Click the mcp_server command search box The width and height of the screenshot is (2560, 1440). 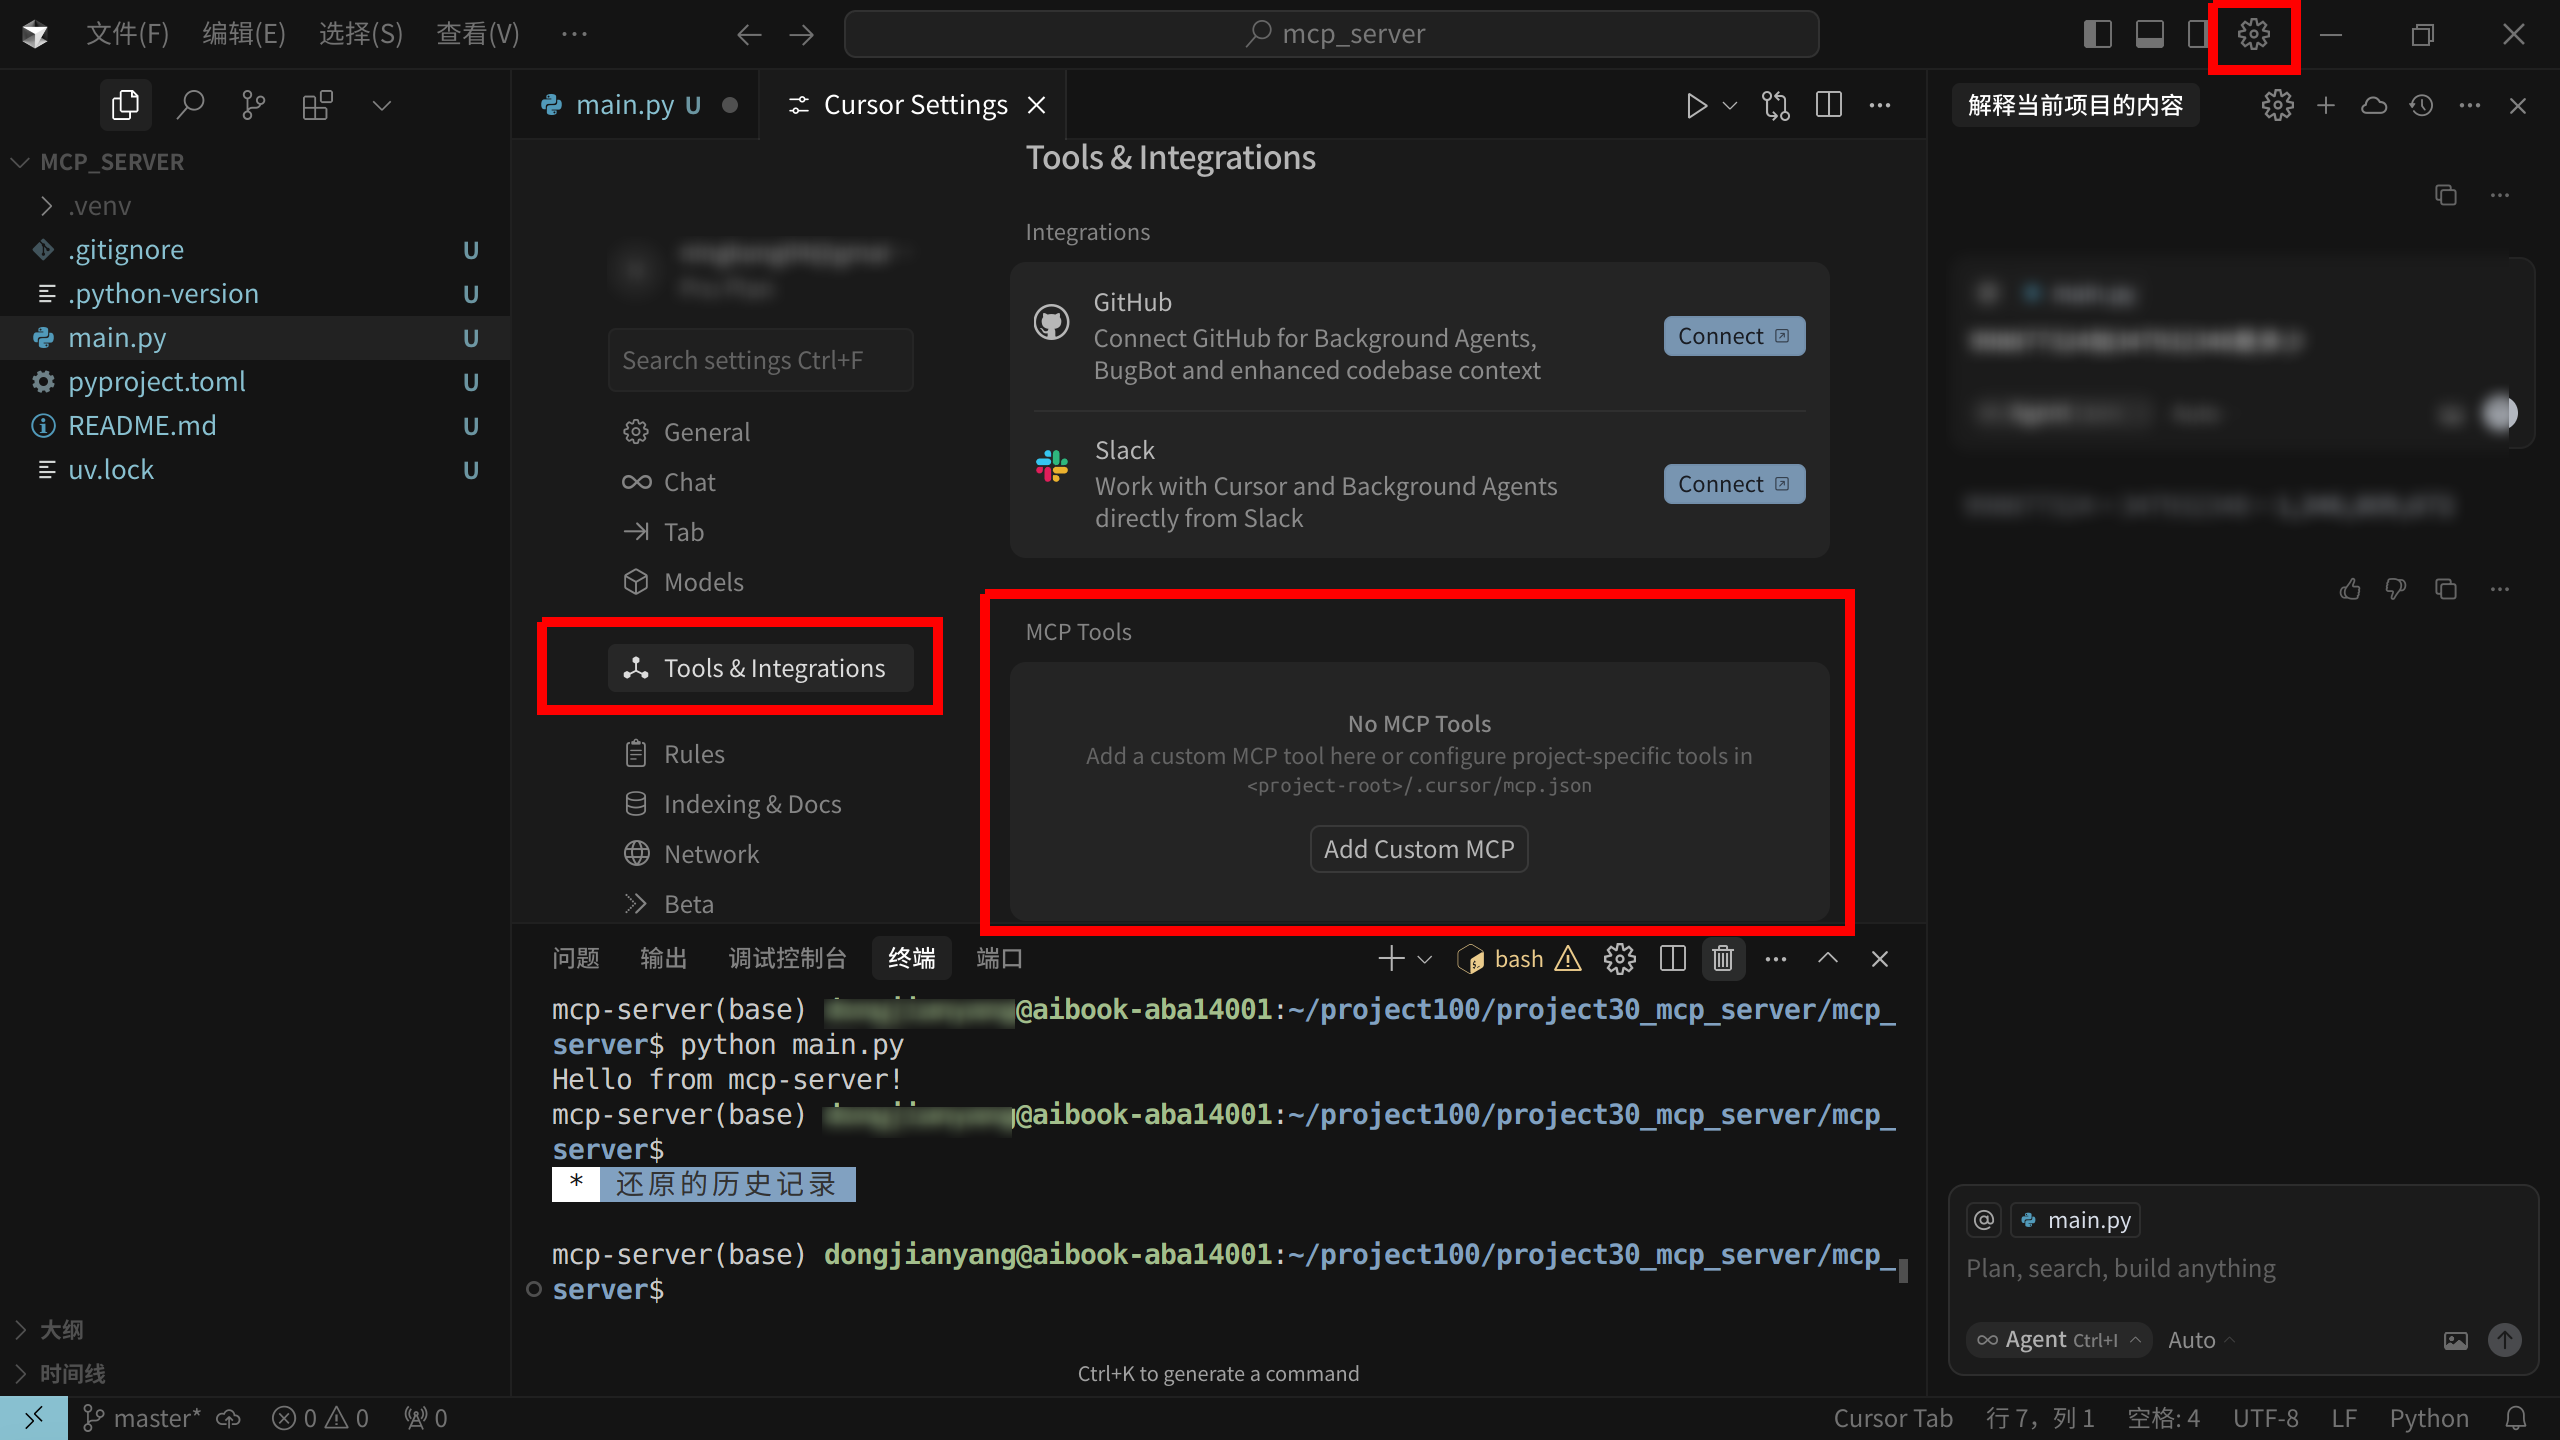point(1332,34)
